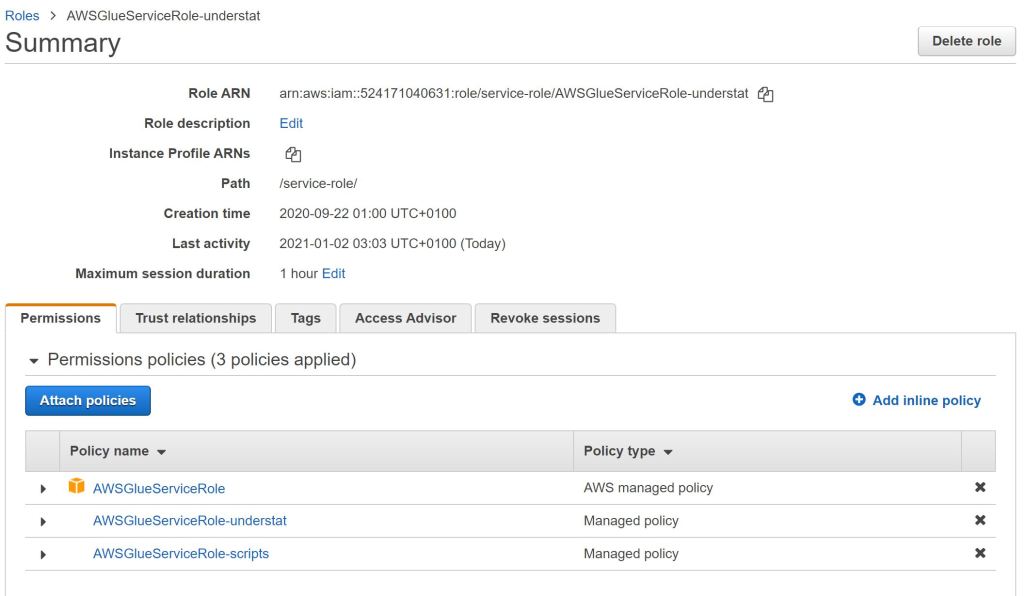Go to Roles via breadcrumb link
This screenshot has height=596, width=1024.
(23, 16)
